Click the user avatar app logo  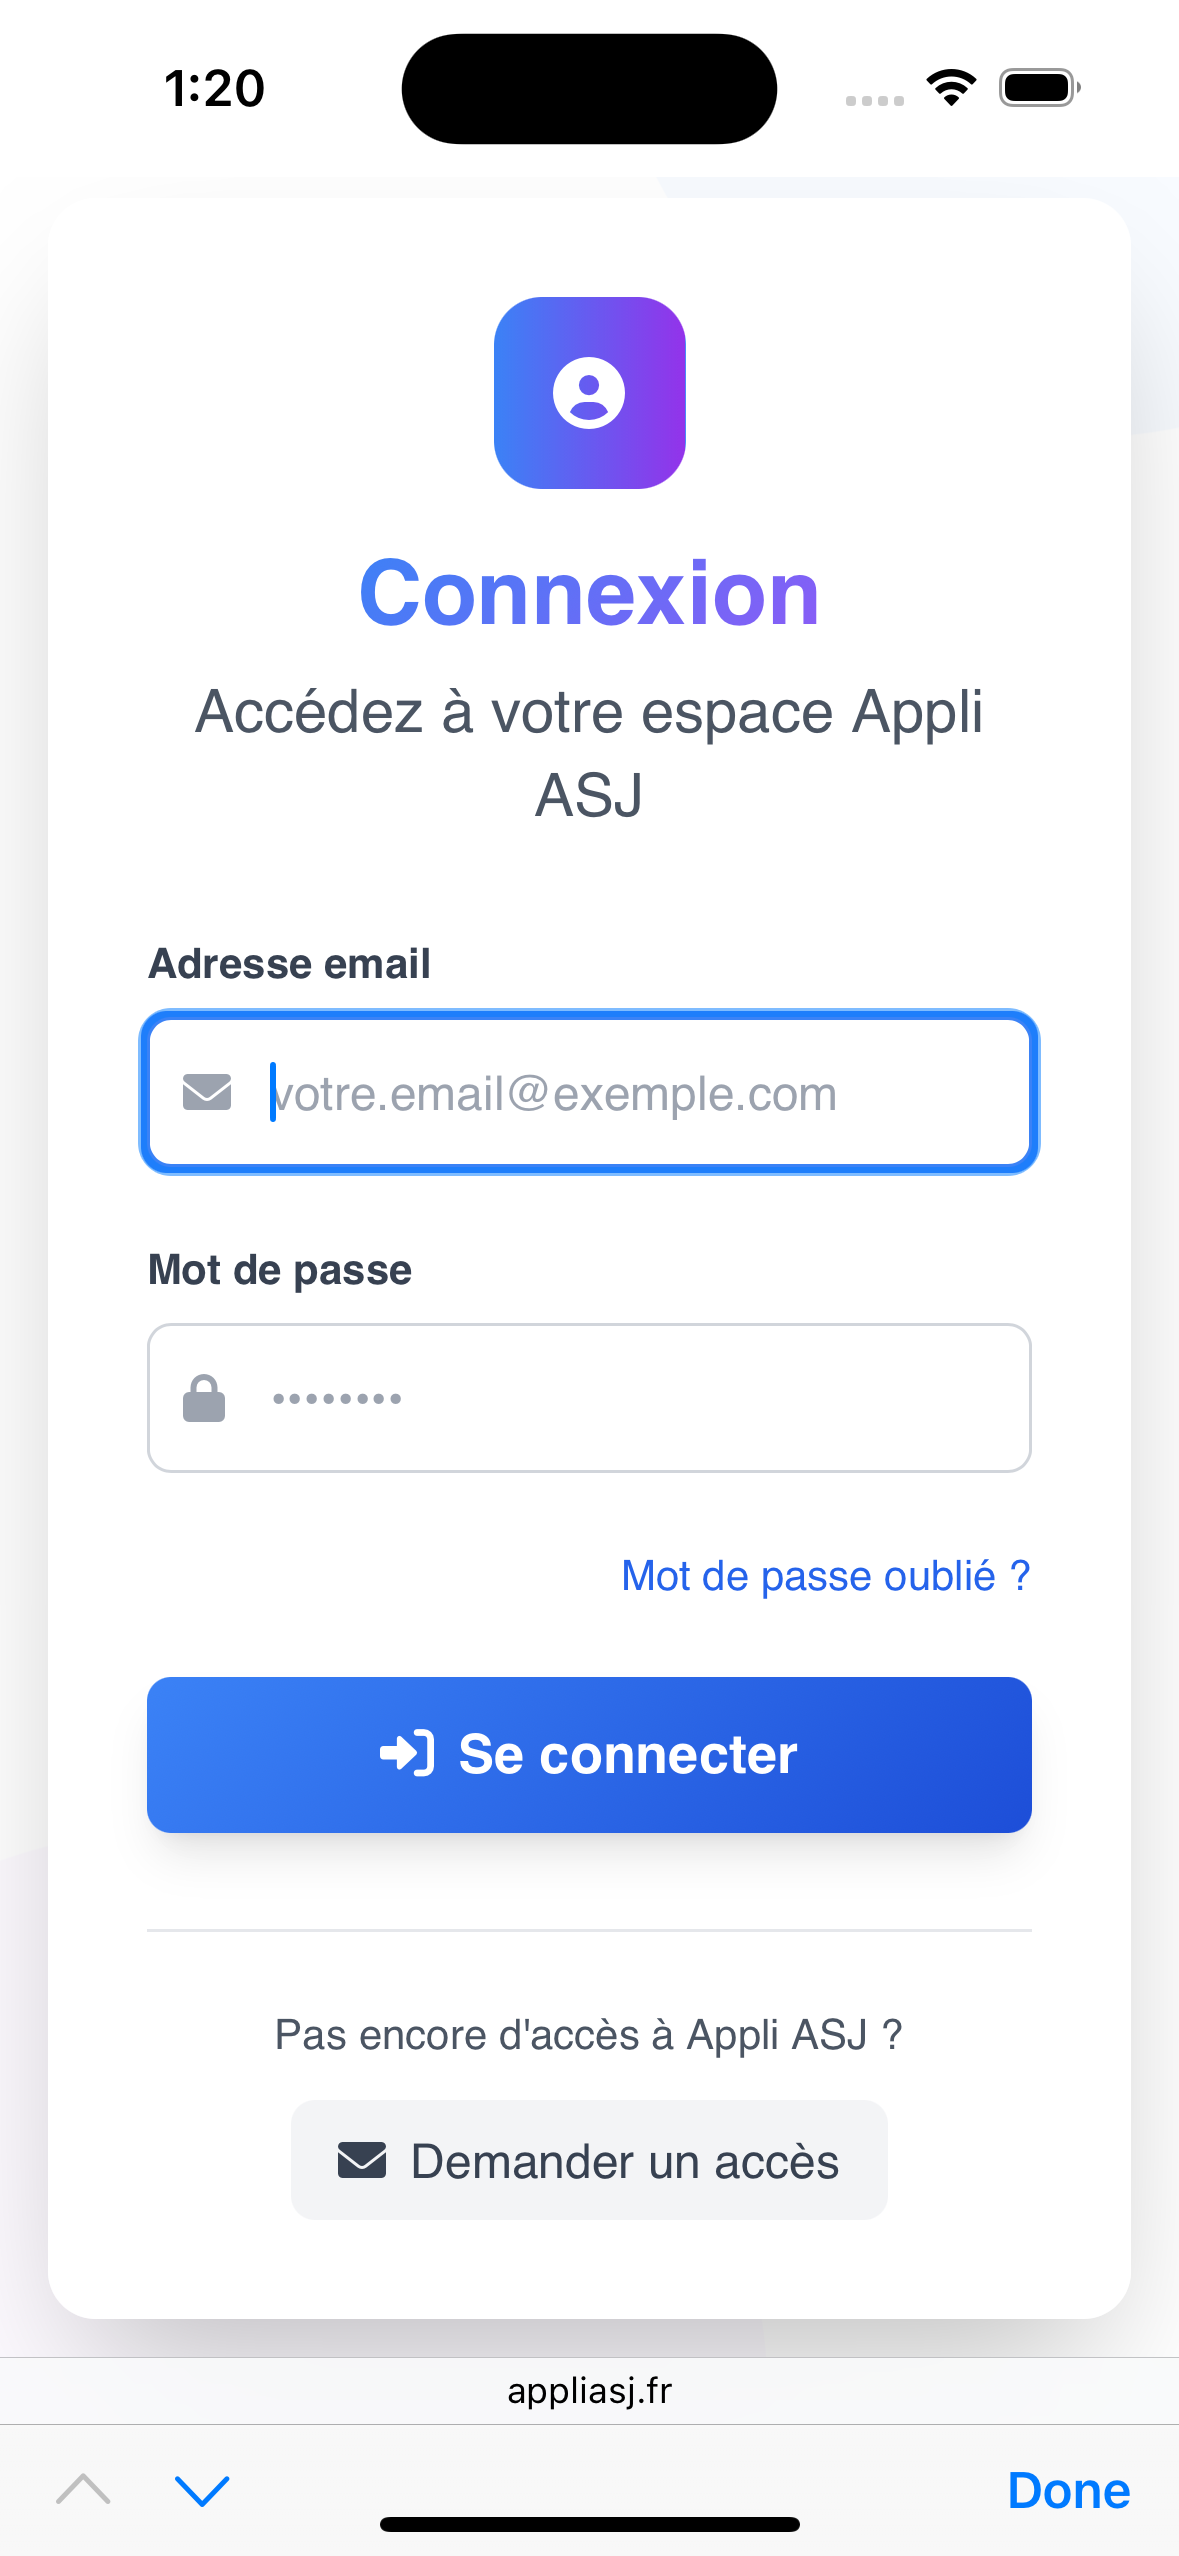[x=590, y=393]
